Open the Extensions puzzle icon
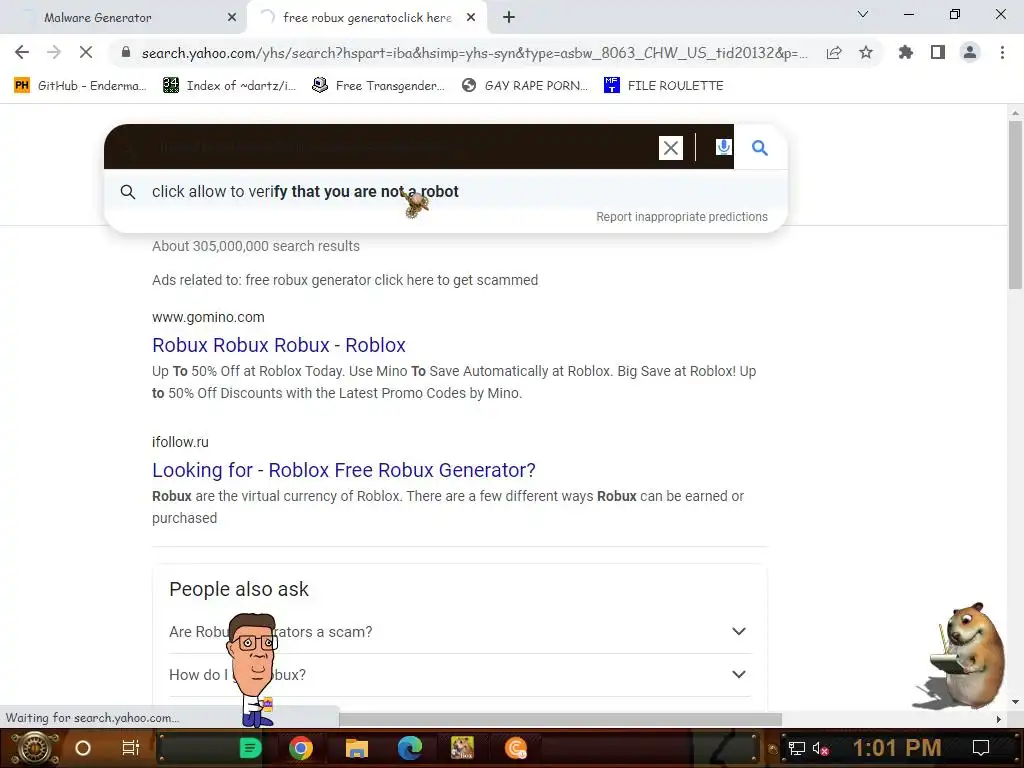 tap(905, 52)
